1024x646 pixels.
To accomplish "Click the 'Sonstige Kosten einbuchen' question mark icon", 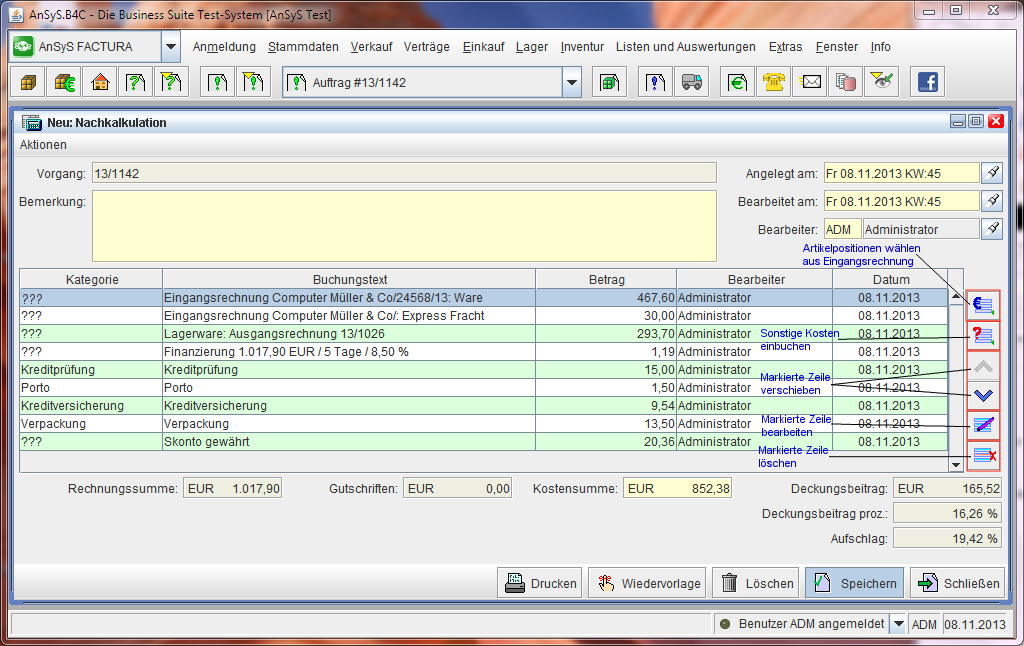I will 983,336.
